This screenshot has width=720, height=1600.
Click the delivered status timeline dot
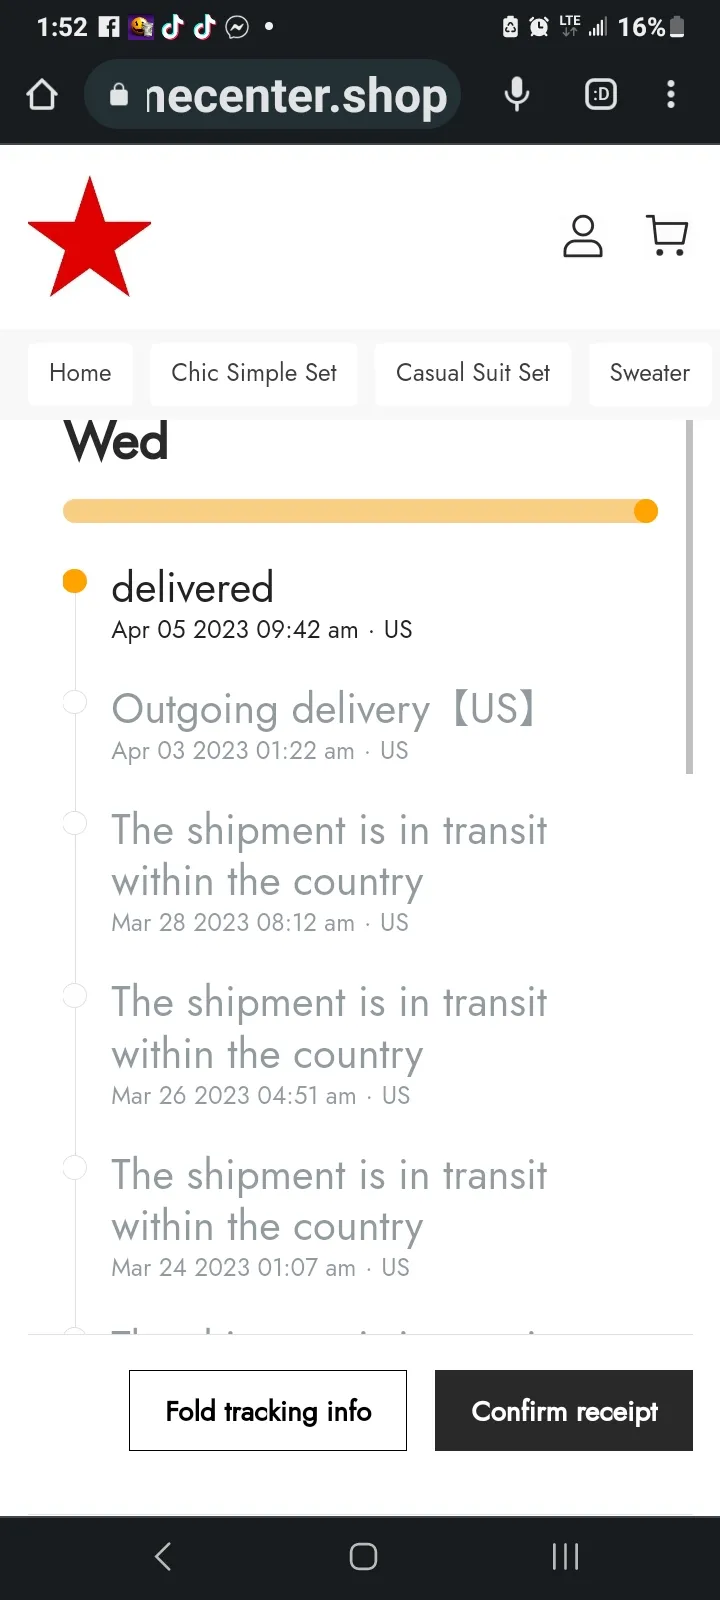75,581
